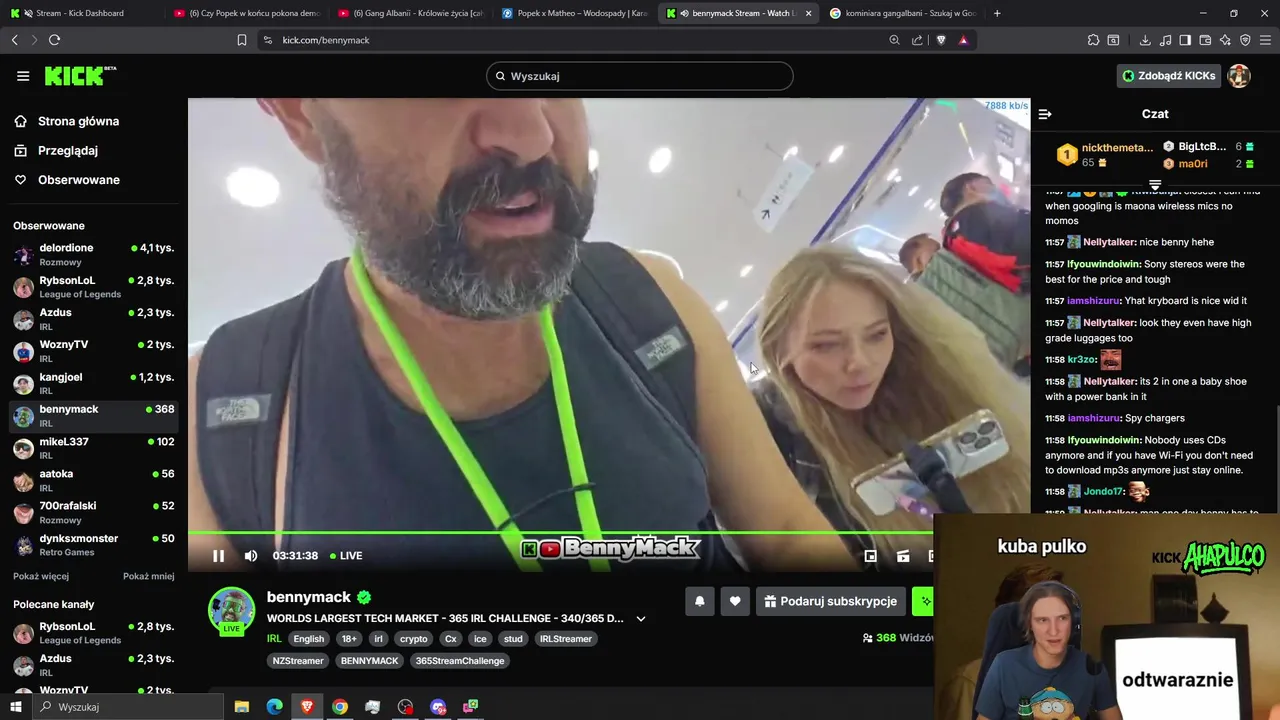Switch to Stream - Kick Dashboard tab
Image resolution: width=1280 pixels, height=720 pixels.
(x=80, y=13)
